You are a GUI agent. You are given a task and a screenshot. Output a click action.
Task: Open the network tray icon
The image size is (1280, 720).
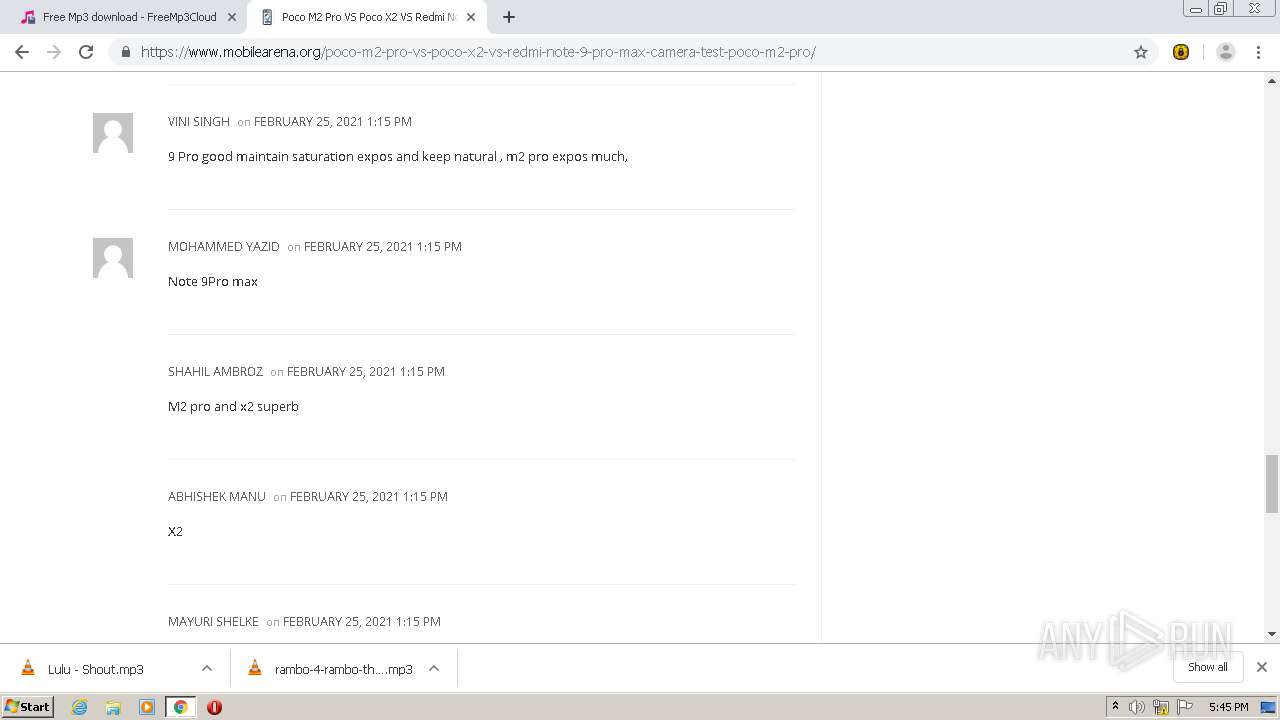1161,707
